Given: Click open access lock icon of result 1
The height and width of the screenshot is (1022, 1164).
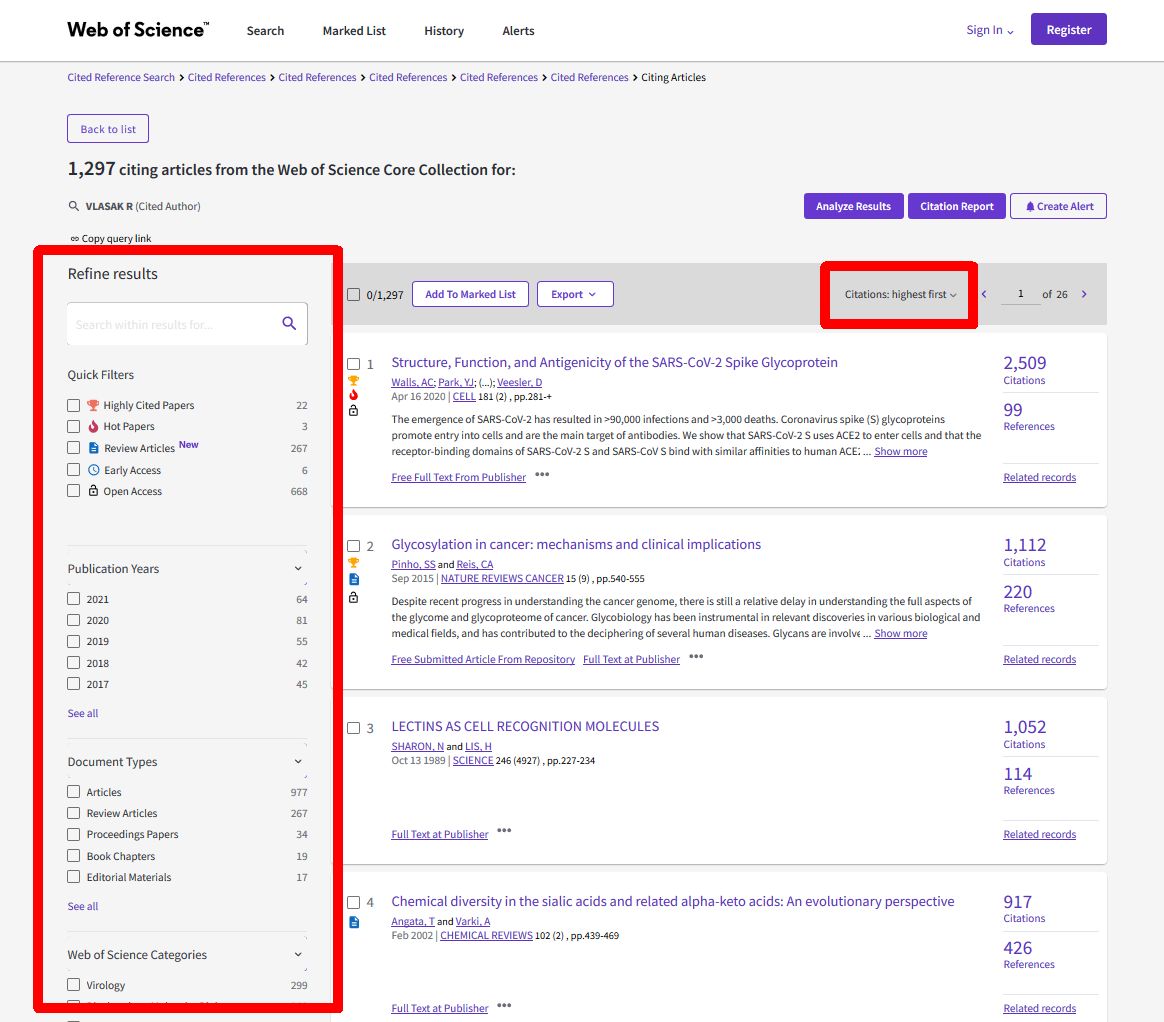Looking at the screenshot, I should 353,410.
